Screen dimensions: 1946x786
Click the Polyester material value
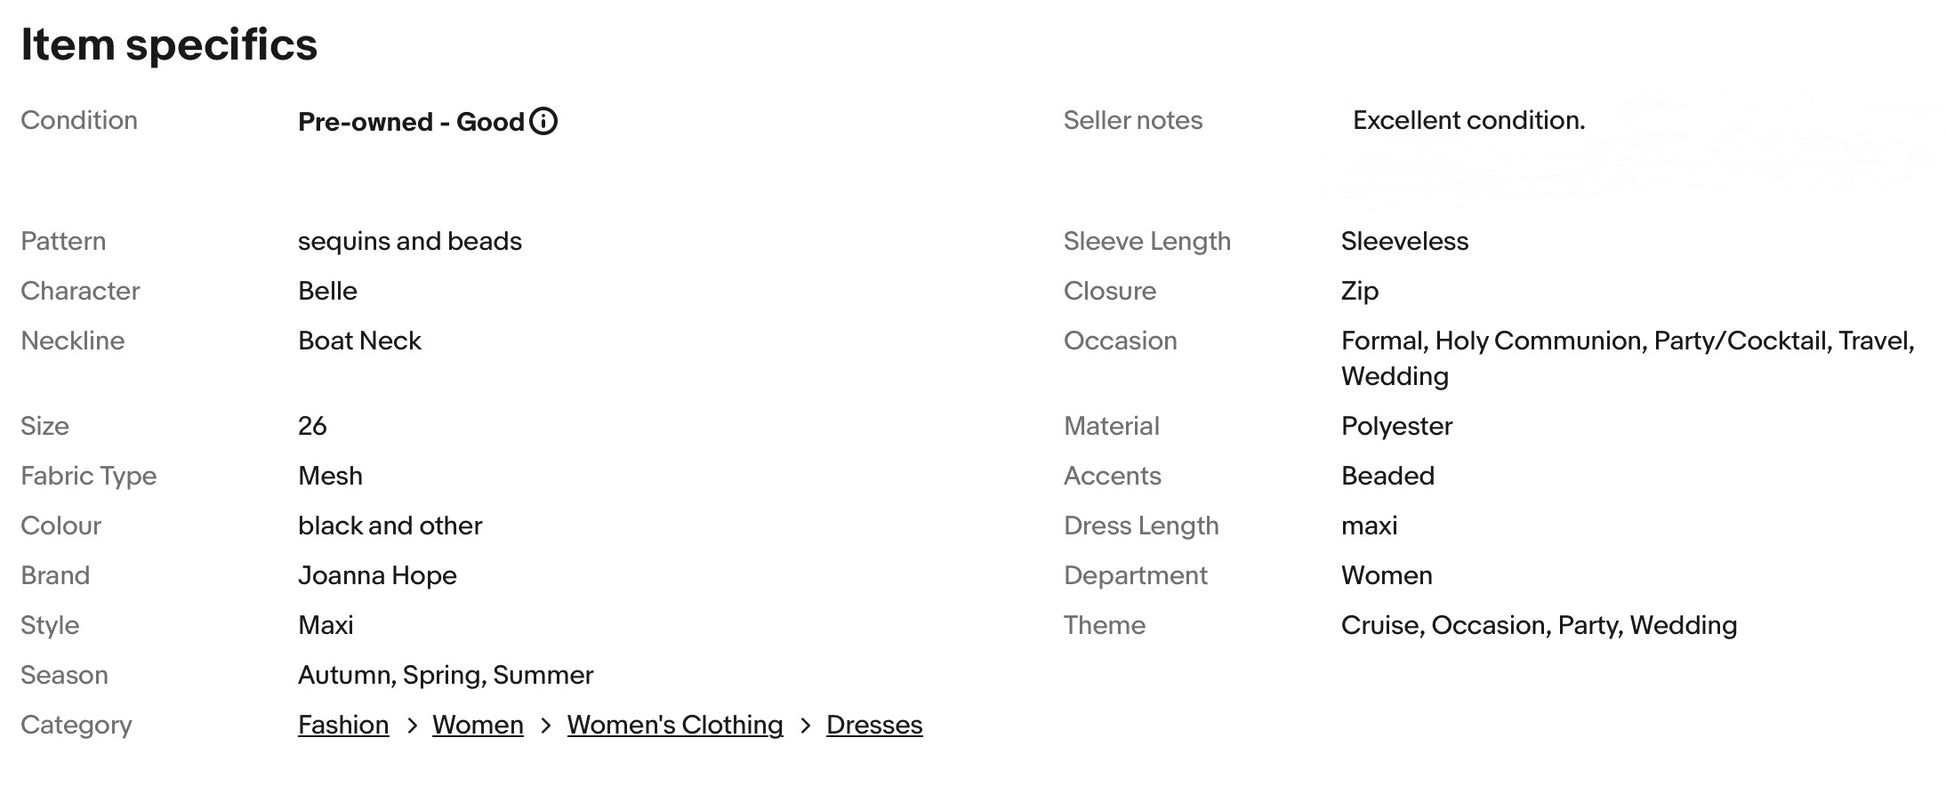pyautogui.click(x=1396, y=426)
